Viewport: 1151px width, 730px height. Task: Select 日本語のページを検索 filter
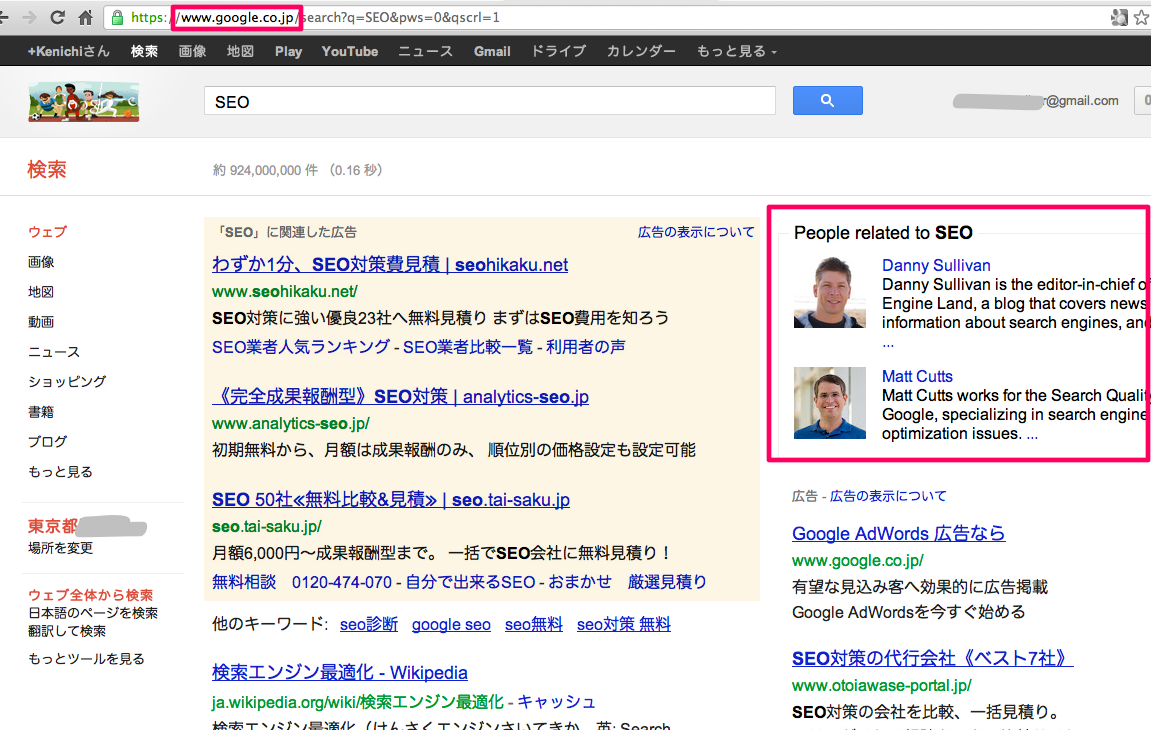(92, 613)
